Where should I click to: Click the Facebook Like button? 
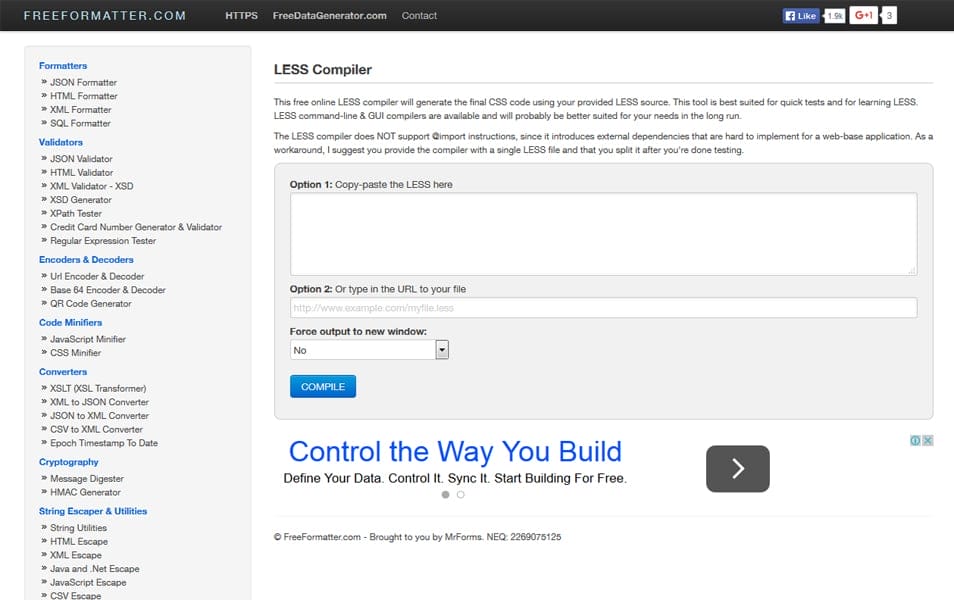click(801, 16)
